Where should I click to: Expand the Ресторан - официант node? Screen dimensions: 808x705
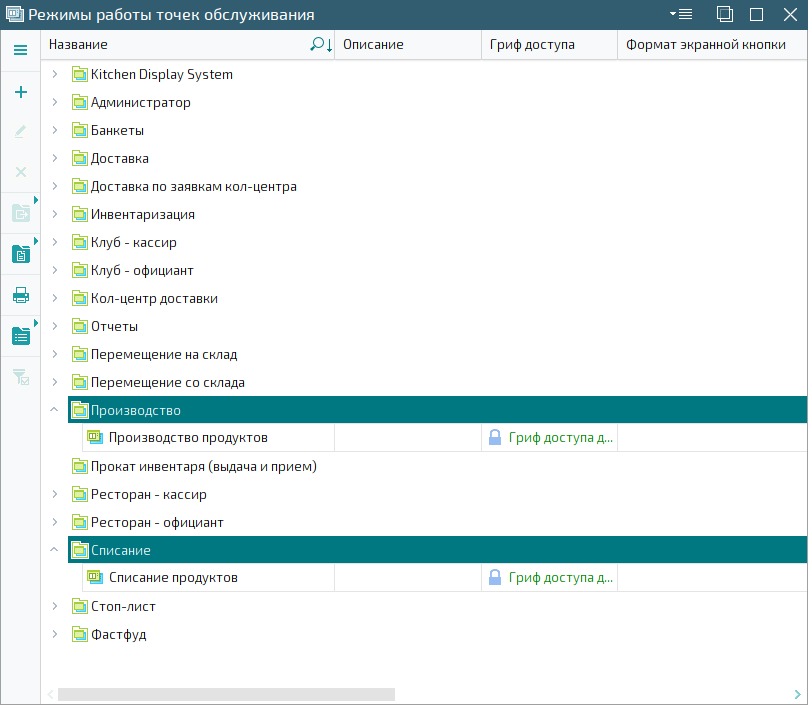[55, 522]
